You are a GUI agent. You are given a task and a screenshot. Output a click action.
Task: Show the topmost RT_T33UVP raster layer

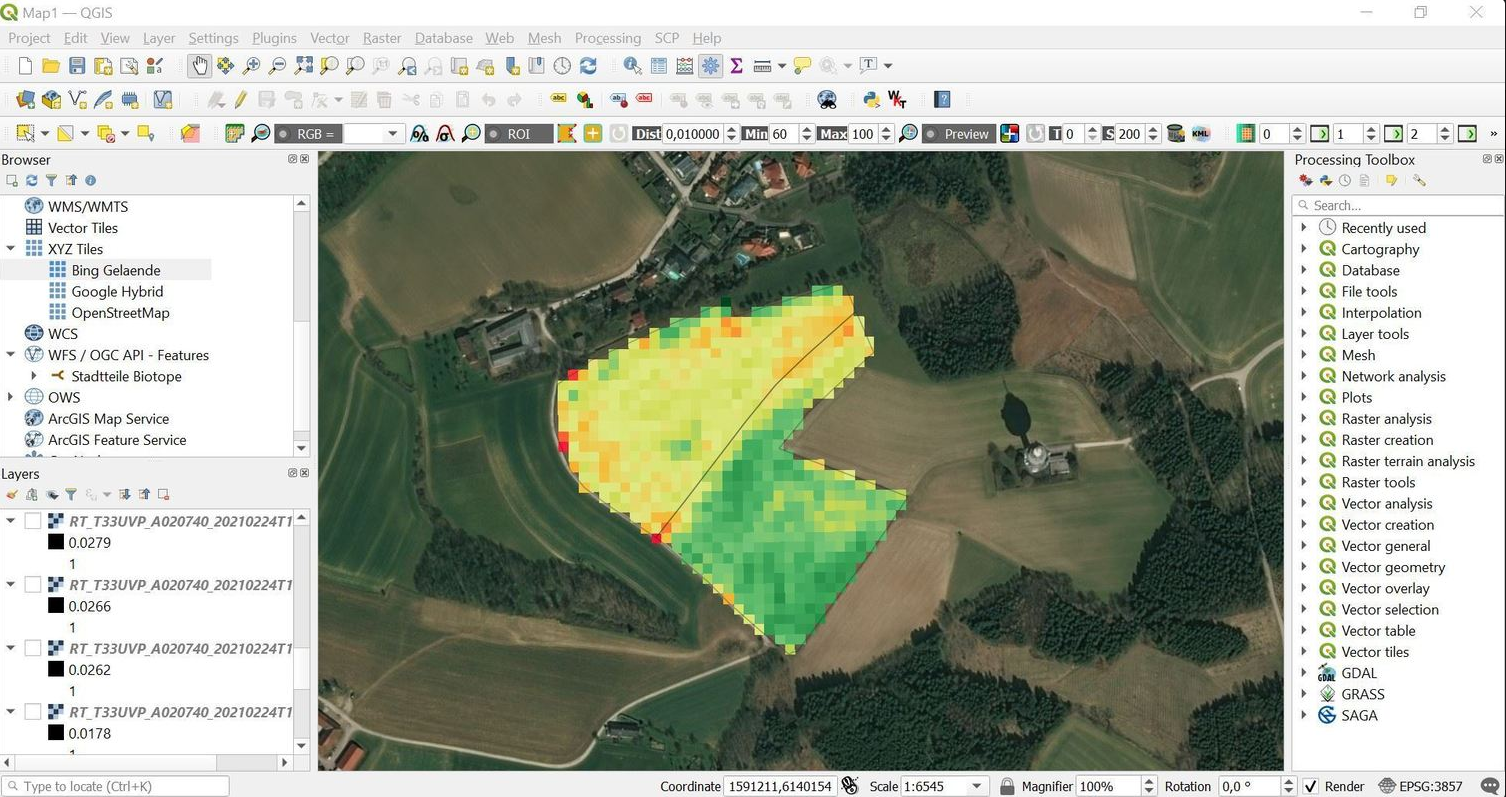(33, 520)
